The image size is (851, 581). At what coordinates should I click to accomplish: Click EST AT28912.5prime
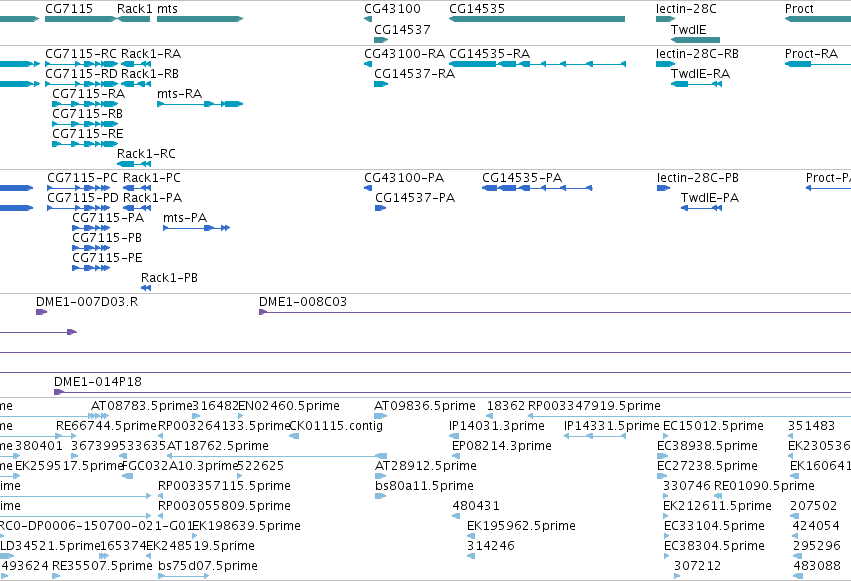click(x=426, y=467)
